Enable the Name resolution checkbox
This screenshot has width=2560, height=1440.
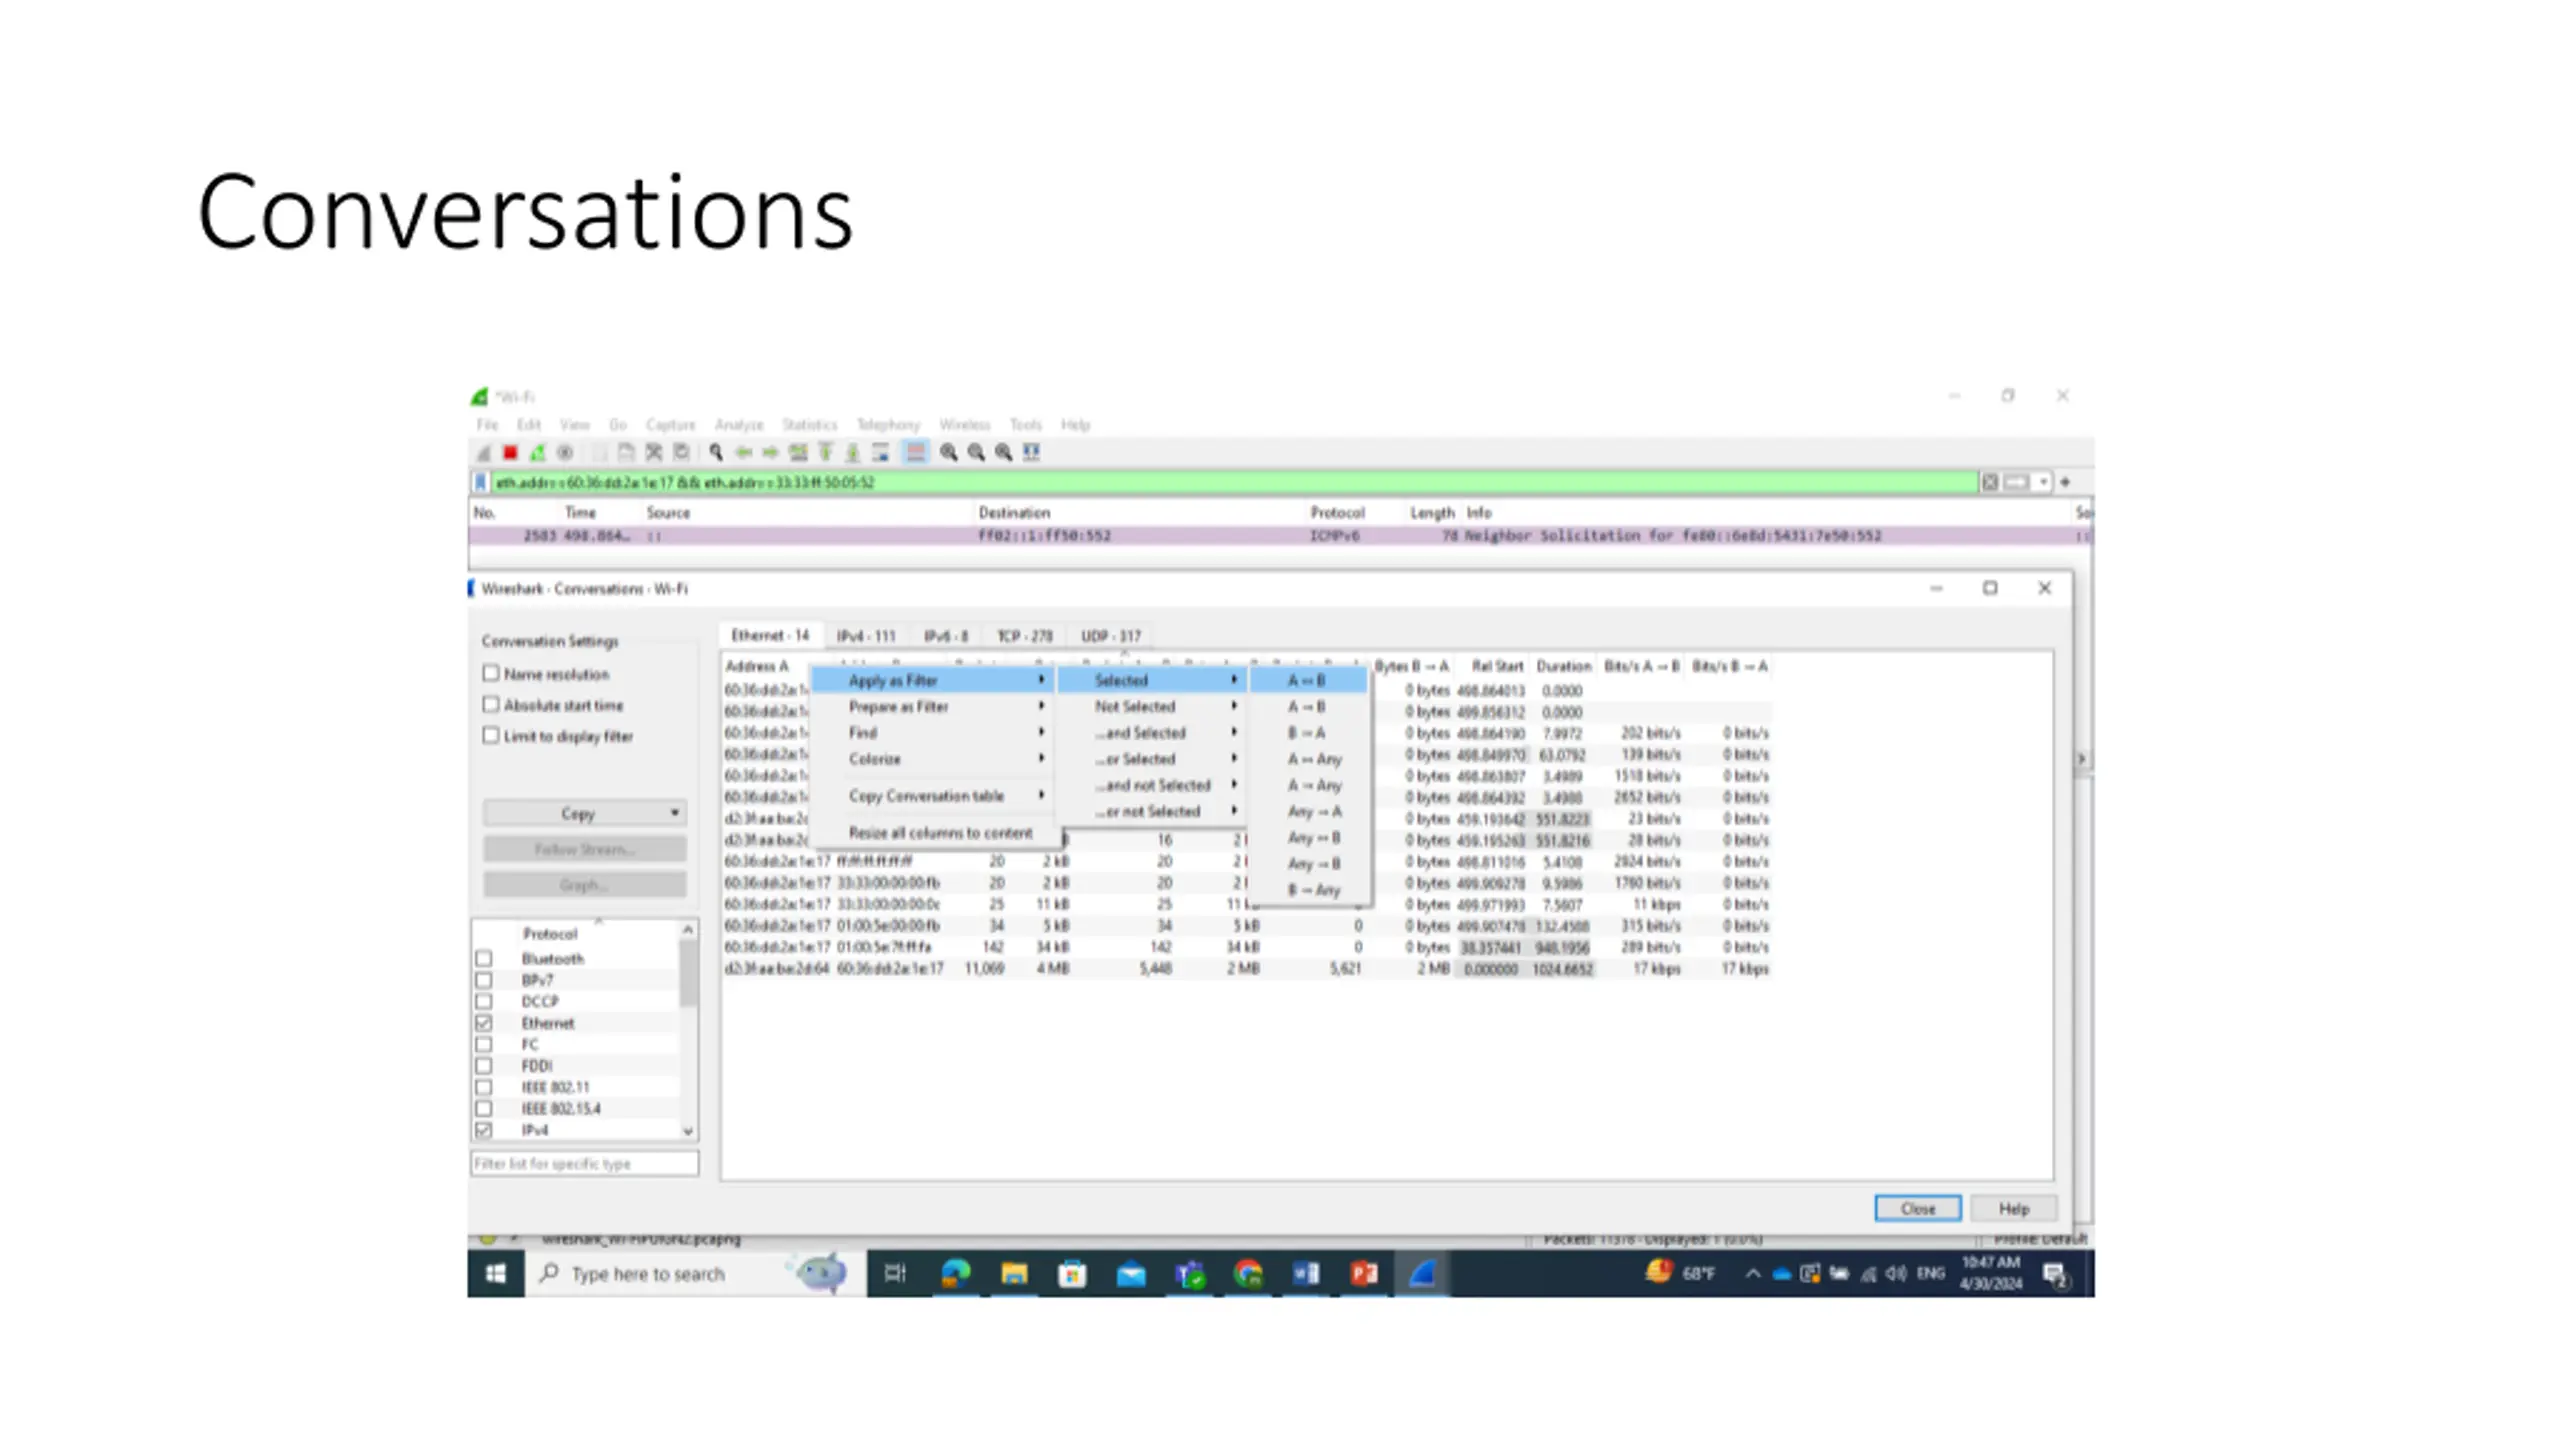tap(491, 673)
